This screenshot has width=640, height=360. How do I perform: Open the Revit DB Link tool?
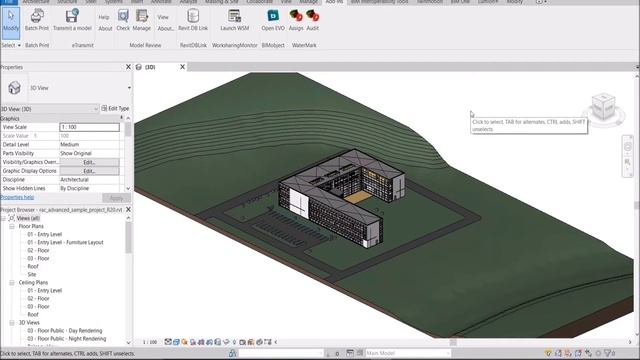193,20
